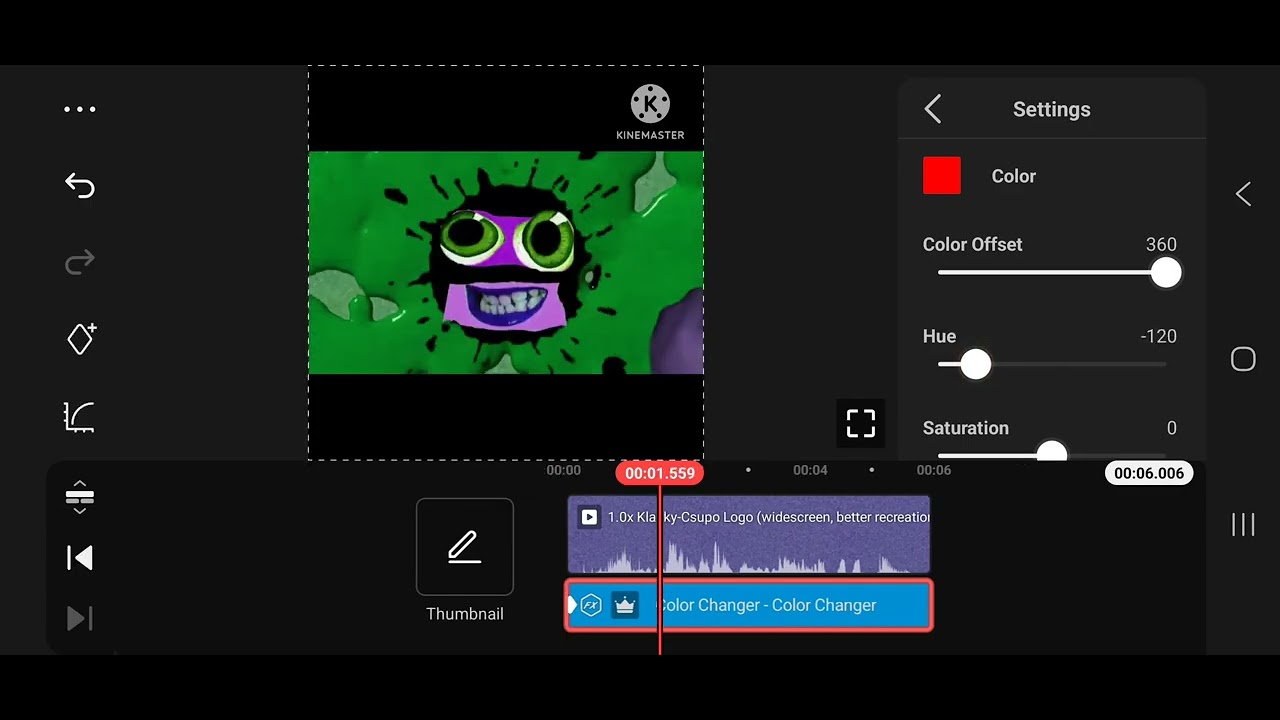Click the 00:06 timeline ruler mark
The height and width of the screenshot is (720, 1280).
(934, 470)
